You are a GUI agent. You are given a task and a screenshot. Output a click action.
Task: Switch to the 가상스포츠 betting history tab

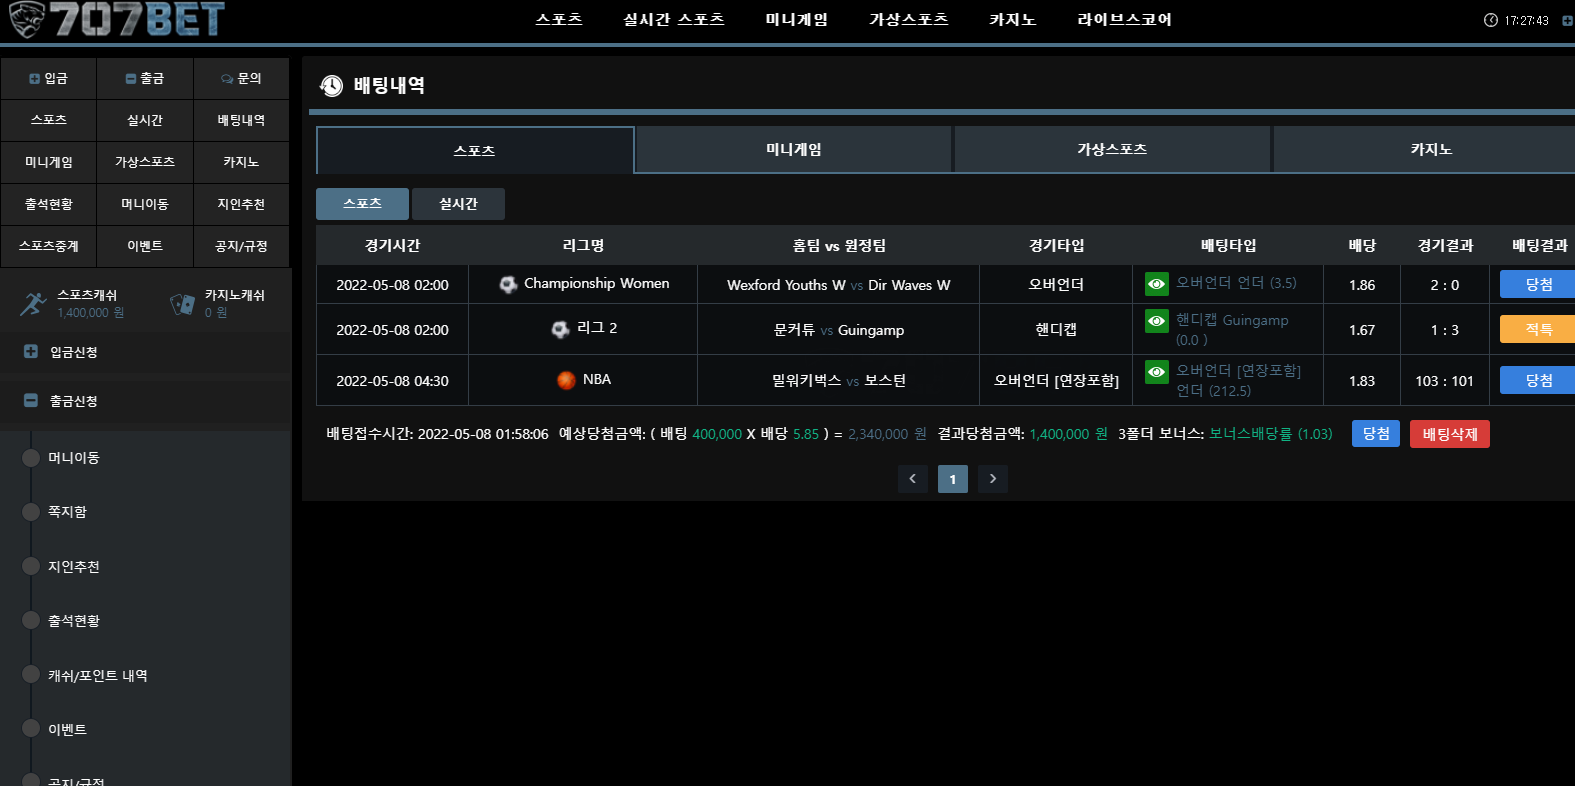coord(1112,149)
